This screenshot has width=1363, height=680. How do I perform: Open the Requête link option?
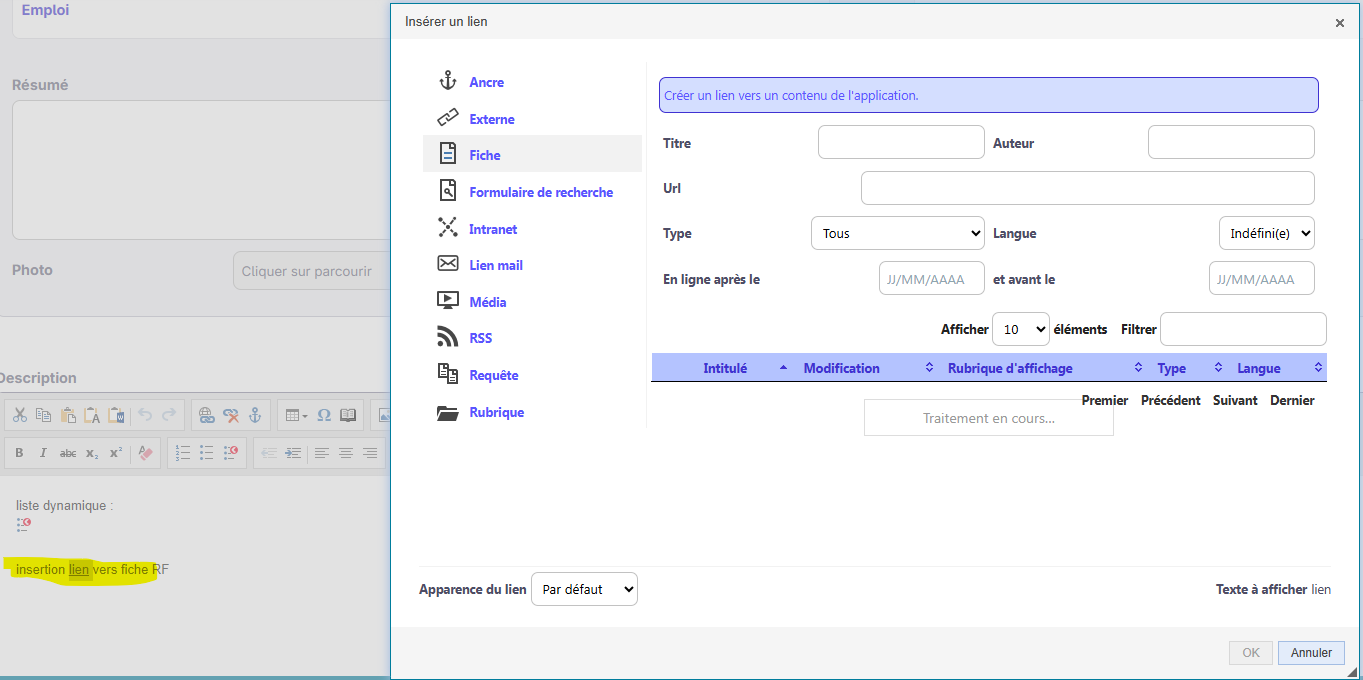[493, 375]
